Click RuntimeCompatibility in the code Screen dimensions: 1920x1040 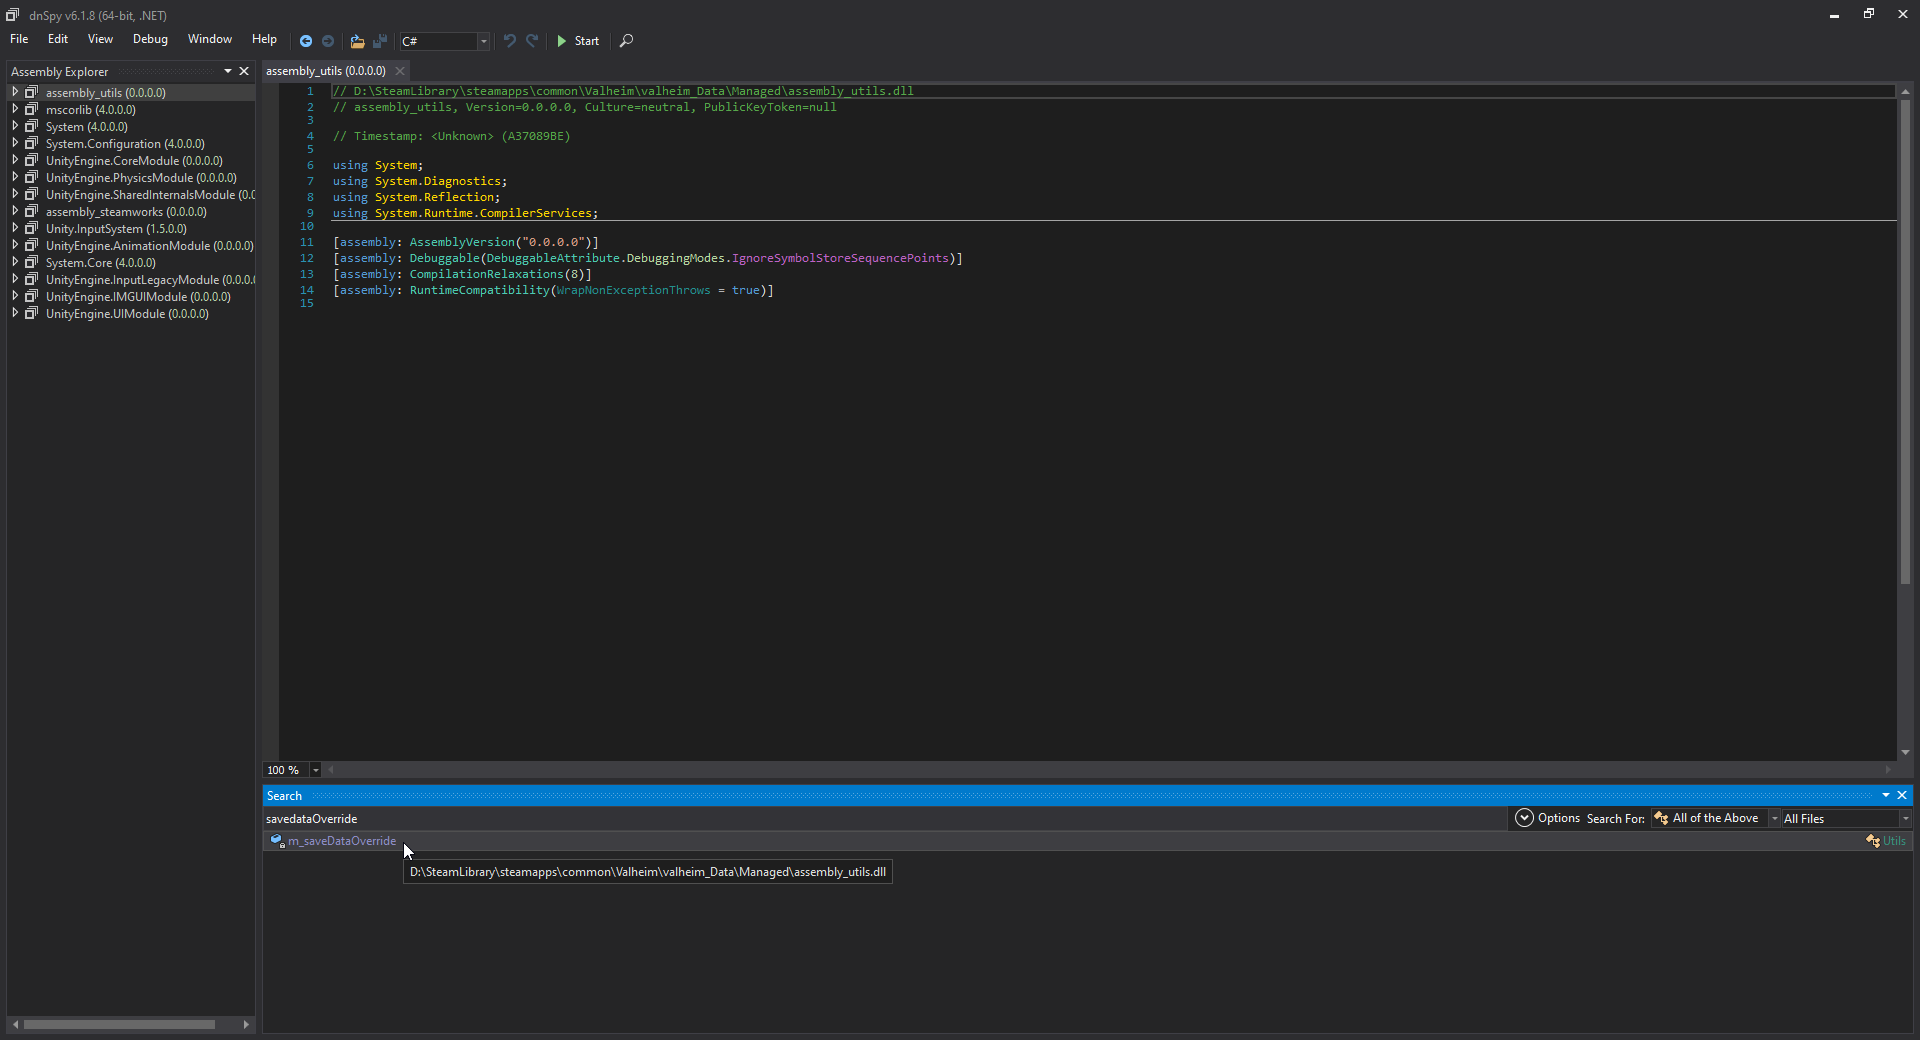[480, 290]
